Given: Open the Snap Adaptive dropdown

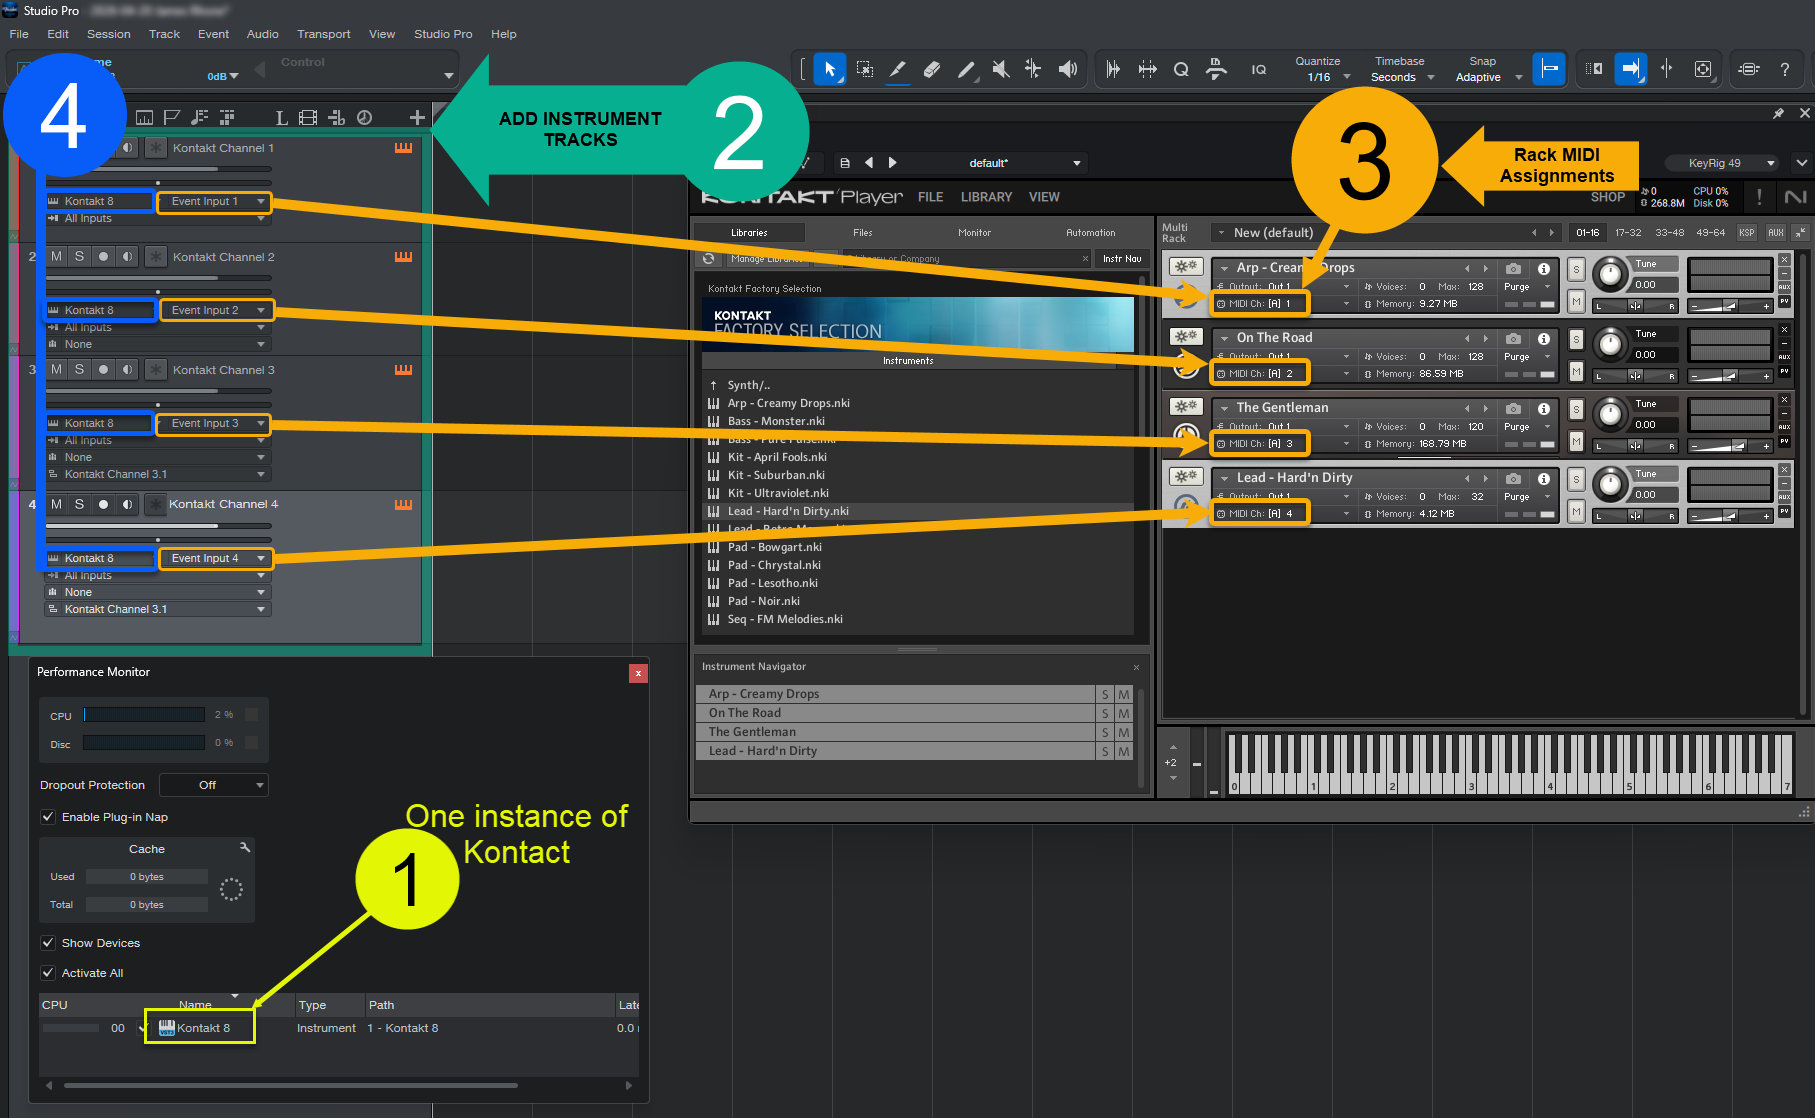Looking at the screenshot, I should [x=1488, y=77].
